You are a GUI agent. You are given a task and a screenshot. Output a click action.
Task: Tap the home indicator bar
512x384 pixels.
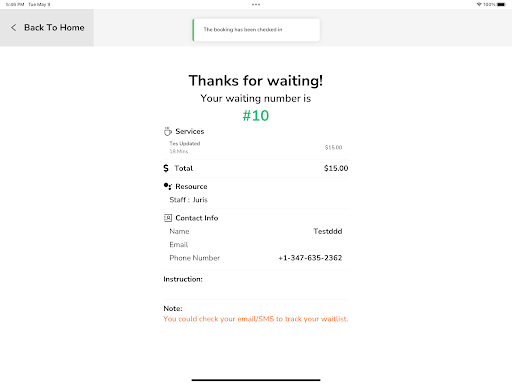pyautogui.click(x=256, y=380)
